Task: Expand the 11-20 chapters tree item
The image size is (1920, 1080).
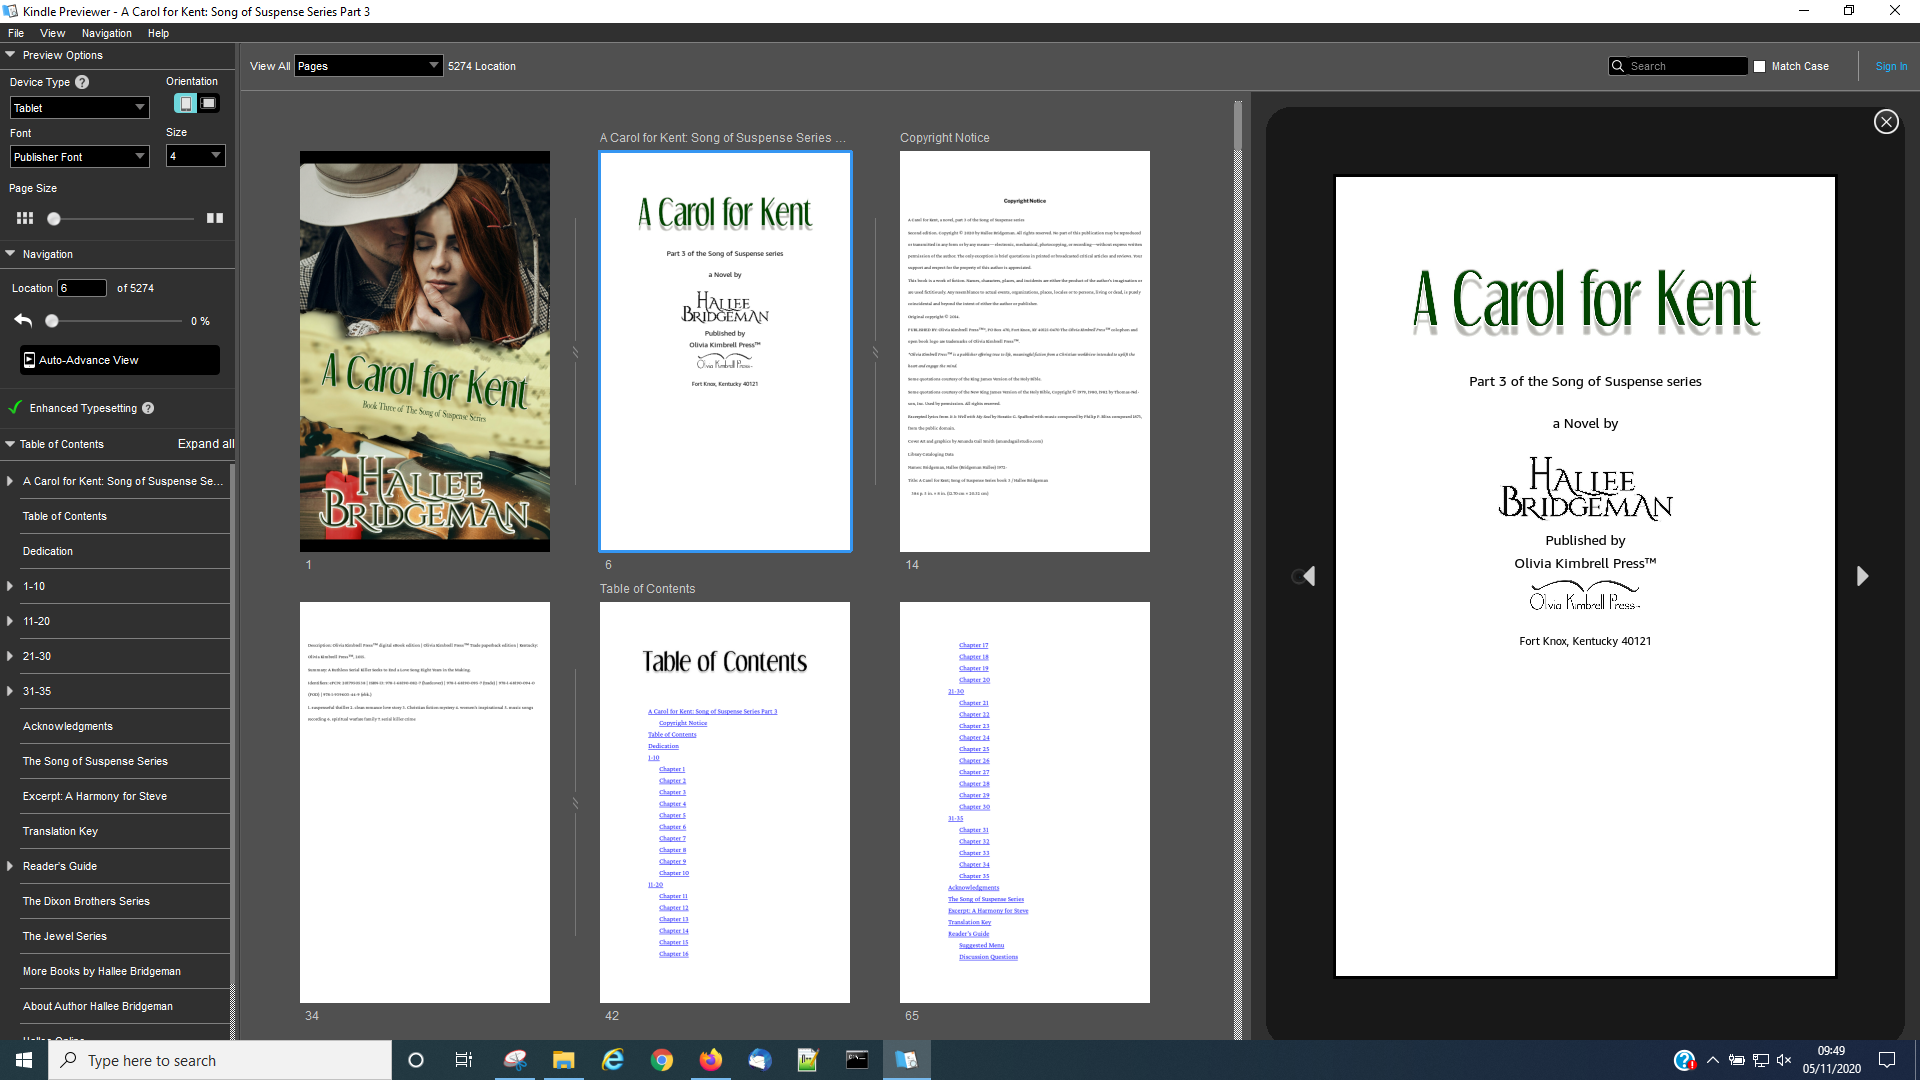Action: (10, 621)
